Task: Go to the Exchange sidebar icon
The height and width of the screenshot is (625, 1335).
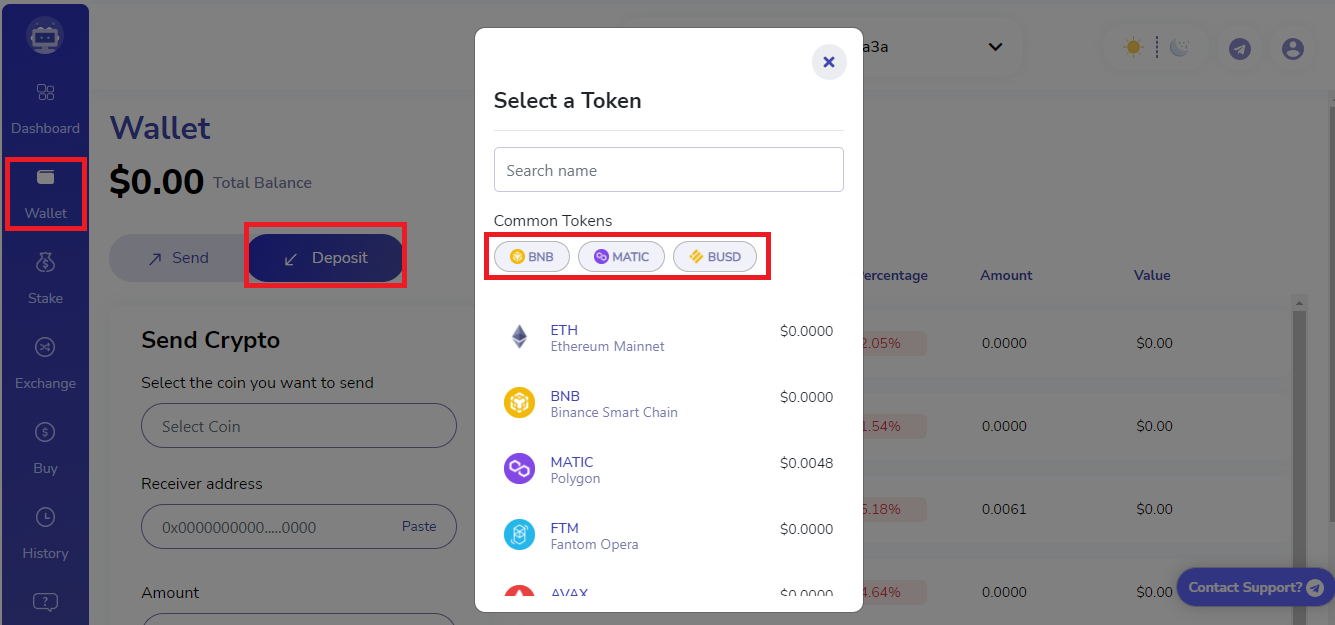Action: [45, 347]
